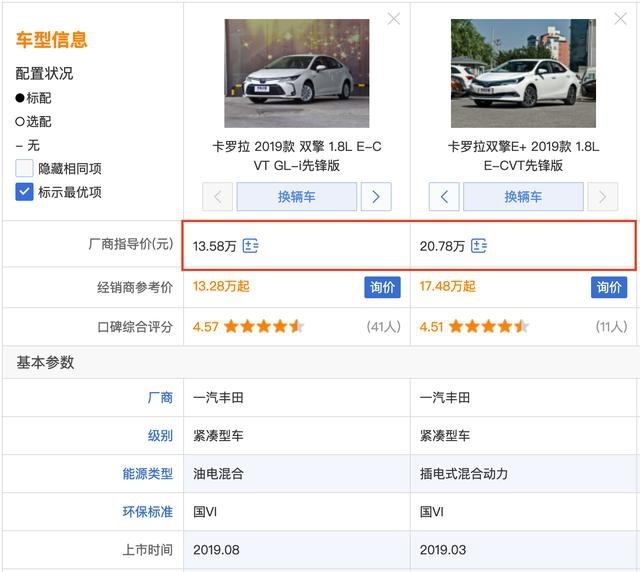640x572 pixels.
Task: Click the 车型信息 heading
Action: (52, 40)
